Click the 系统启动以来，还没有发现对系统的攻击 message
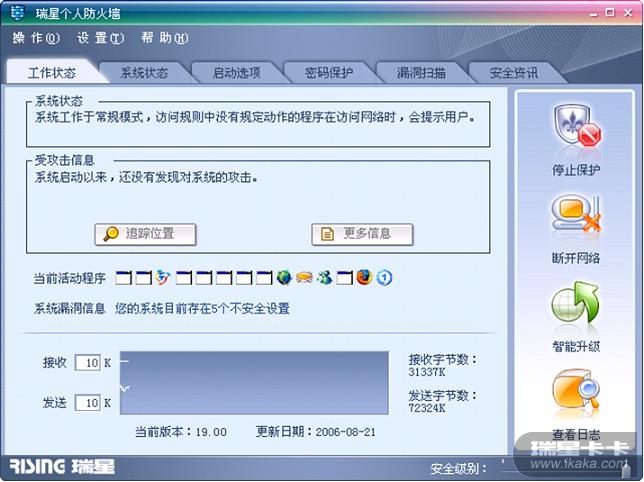 pyautogui.click(x=147, y=177)
